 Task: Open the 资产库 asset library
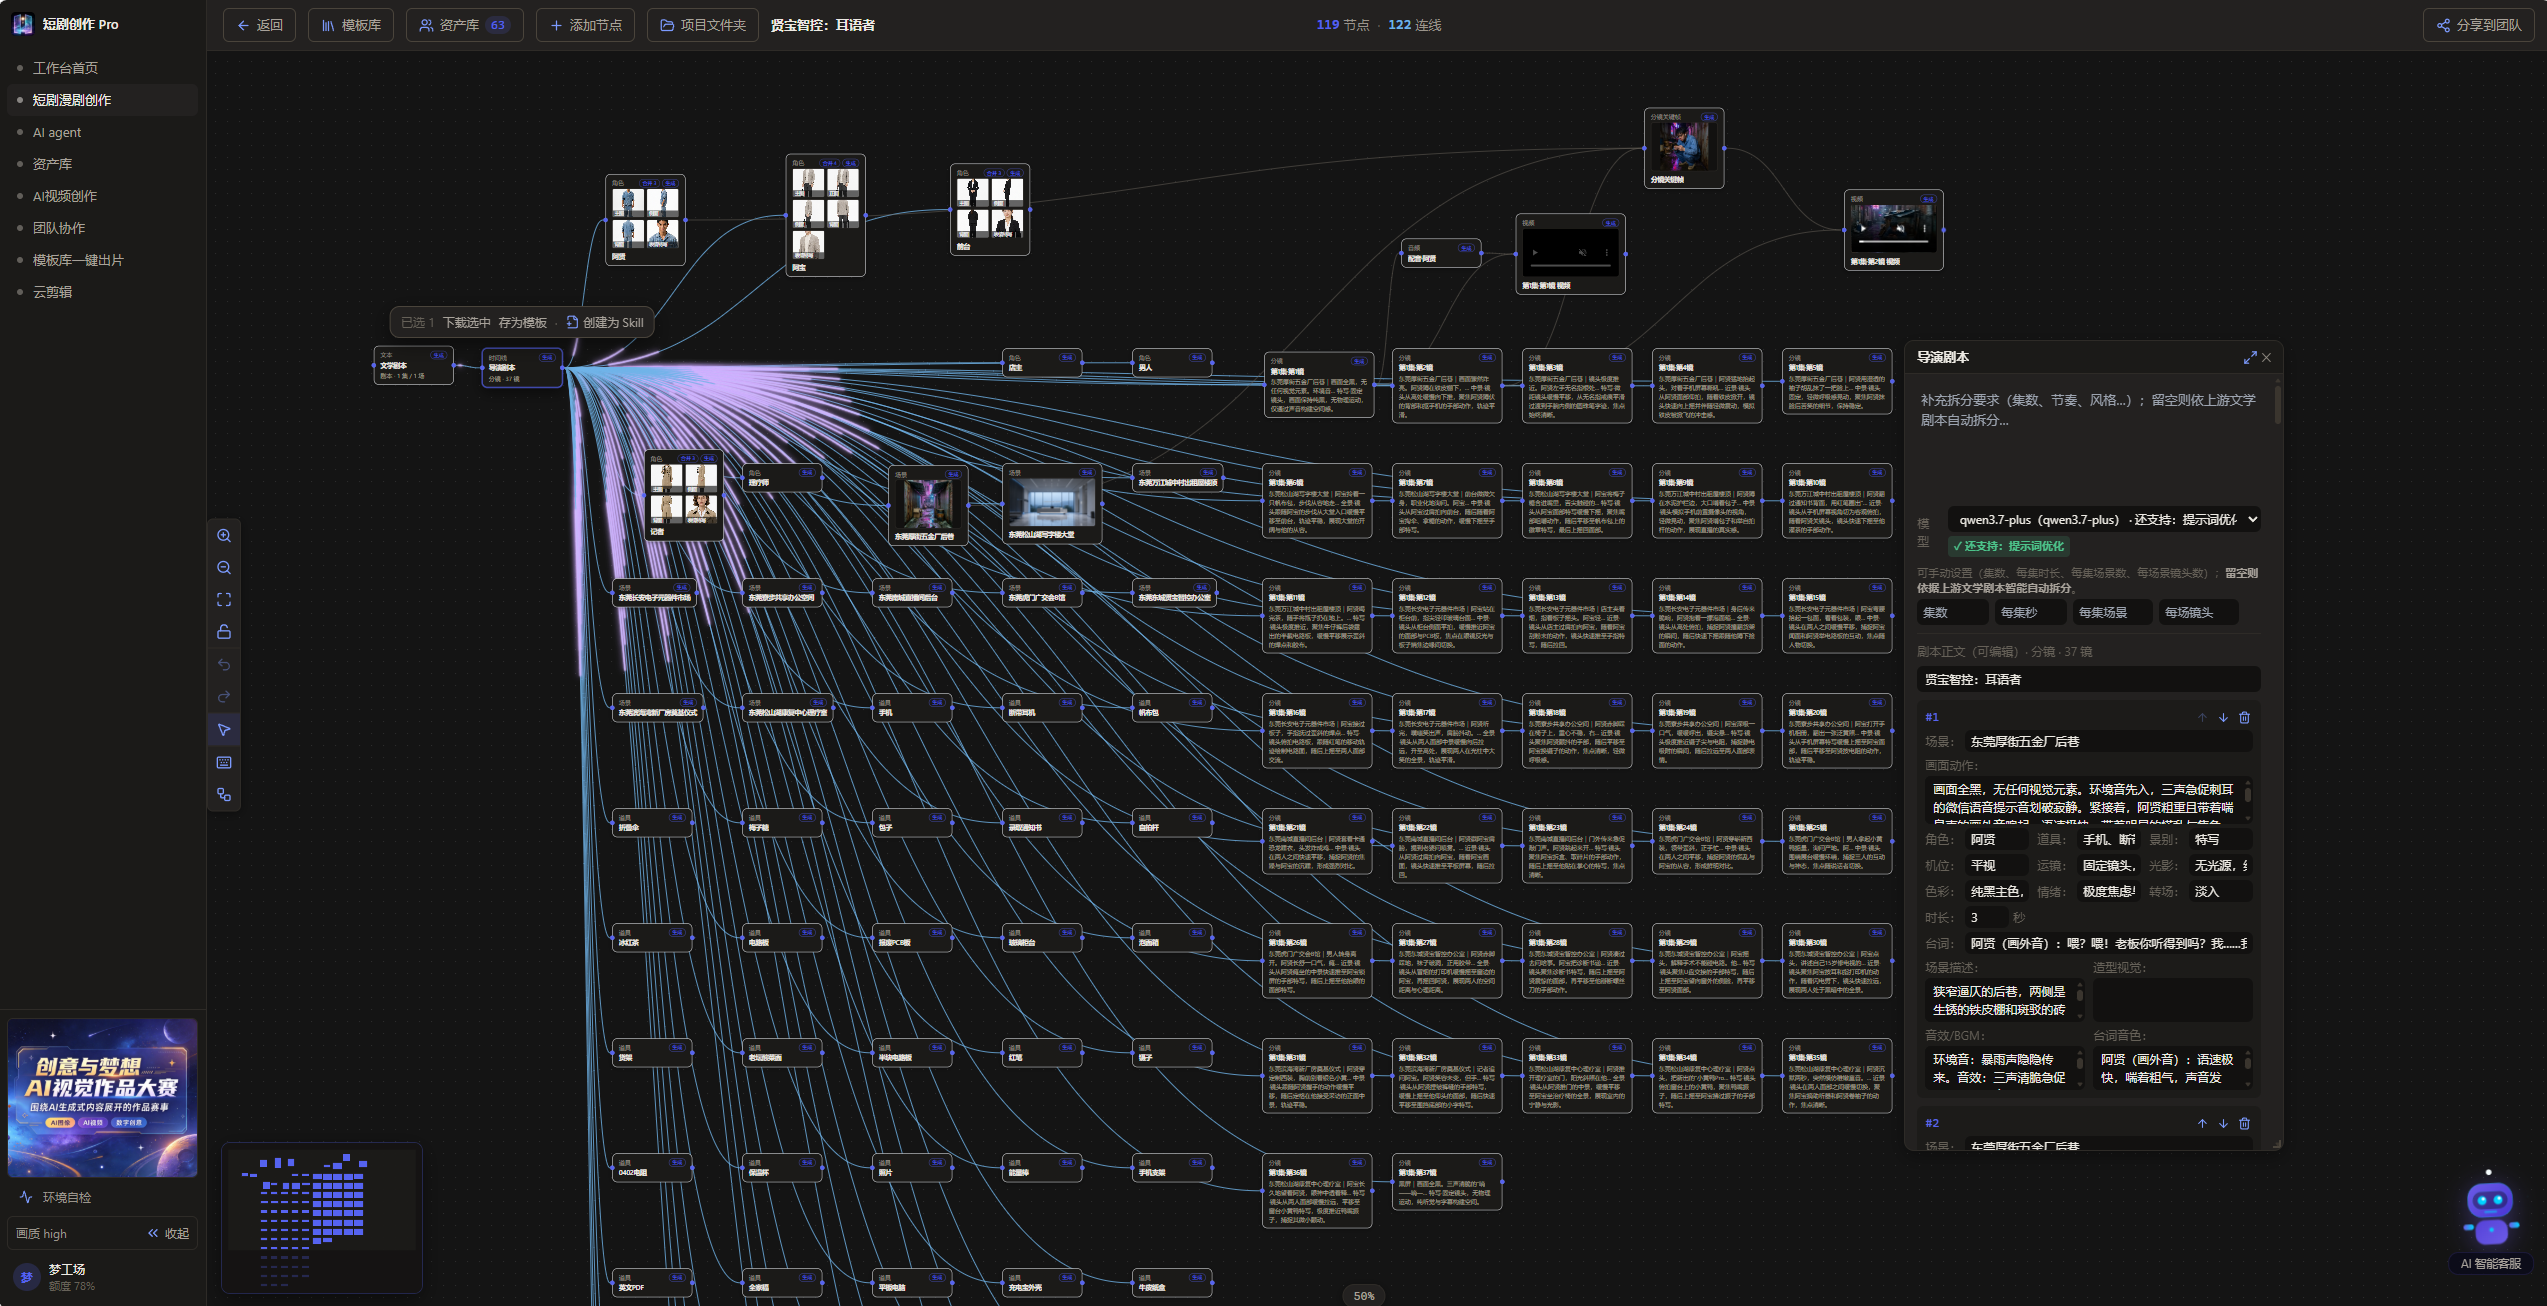click(x=464, y=25)
